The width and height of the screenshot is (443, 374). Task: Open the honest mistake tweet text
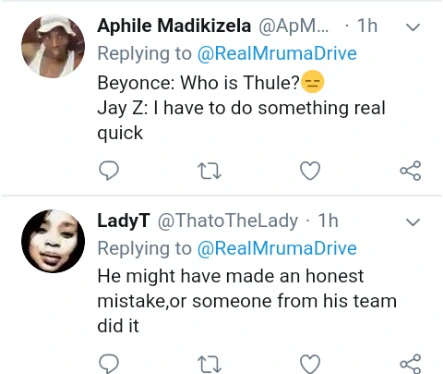click(247, 301)
